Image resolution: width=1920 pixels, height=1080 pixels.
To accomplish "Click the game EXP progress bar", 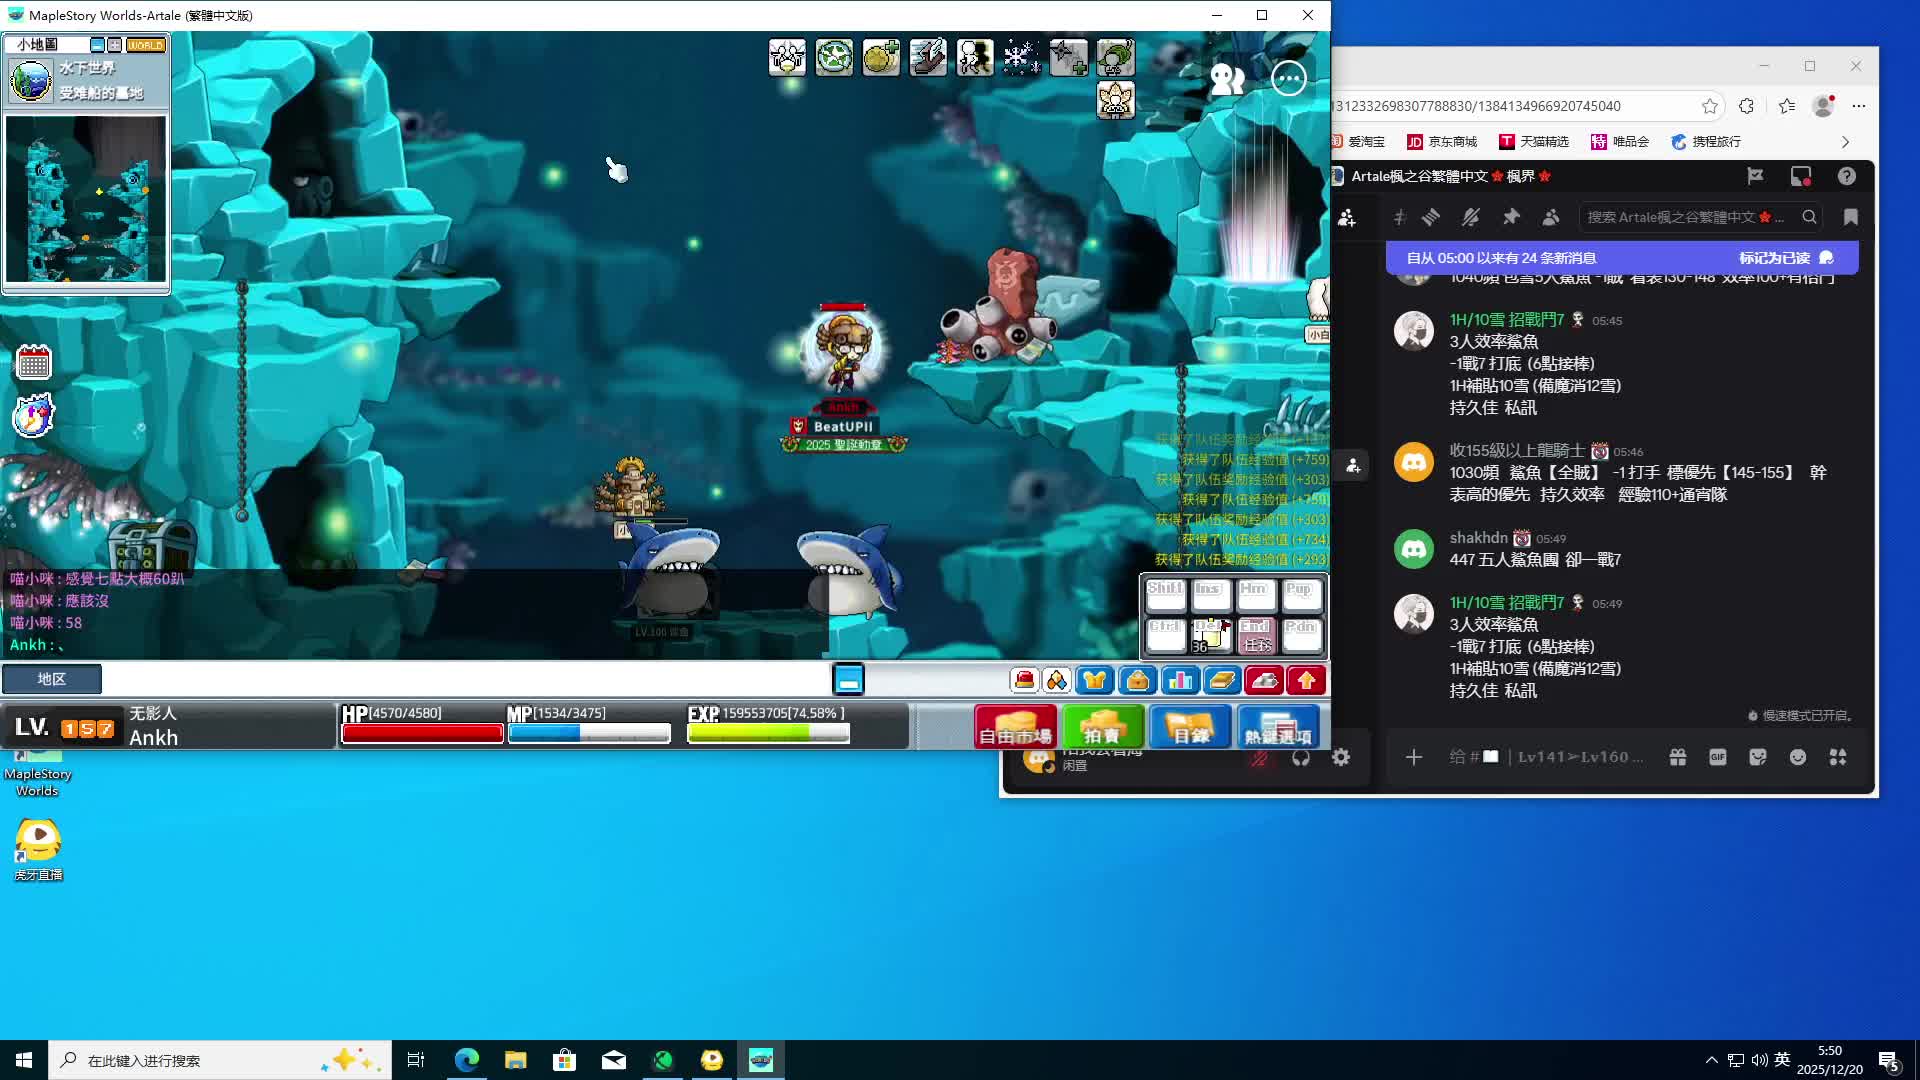I will (x=768, y=733).
